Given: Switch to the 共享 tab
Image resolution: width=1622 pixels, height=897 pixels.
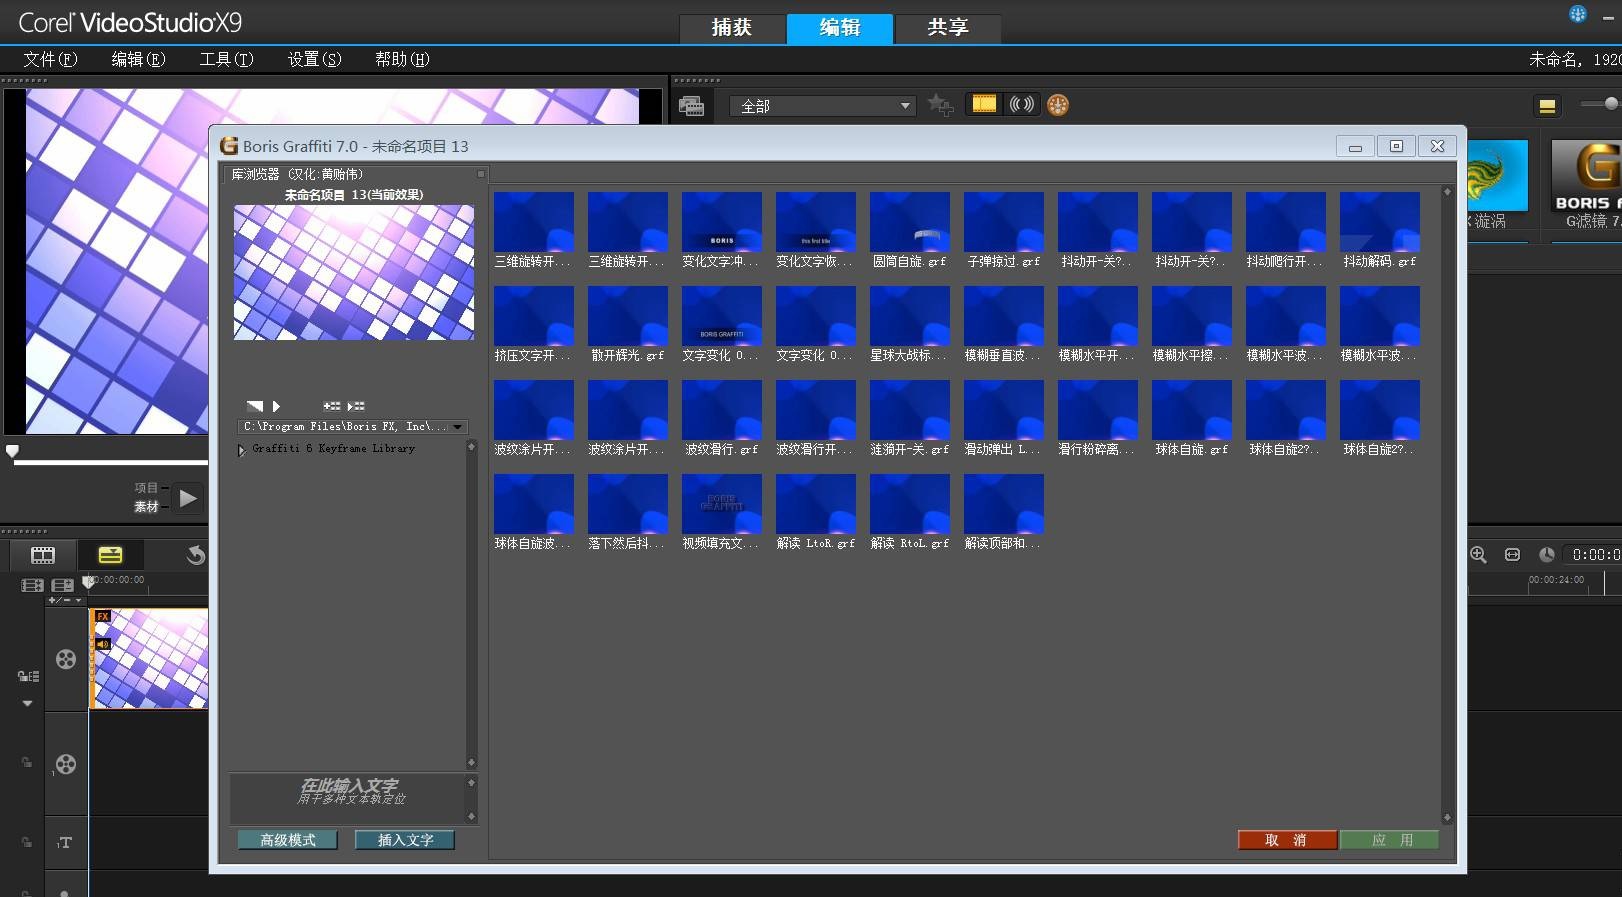Looking at the screenshot, I should pyautogui.click(x=947, y=28).
